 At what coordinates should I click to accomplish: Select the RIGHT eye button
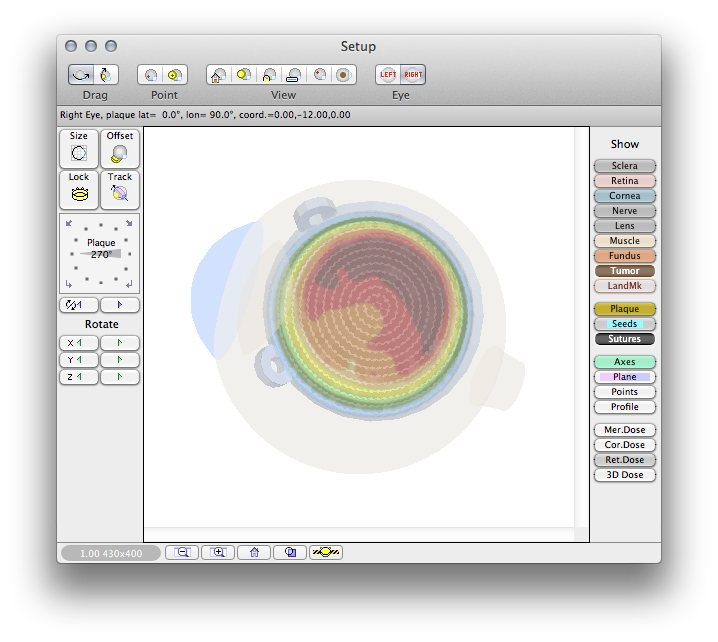[x=413, y=75]
